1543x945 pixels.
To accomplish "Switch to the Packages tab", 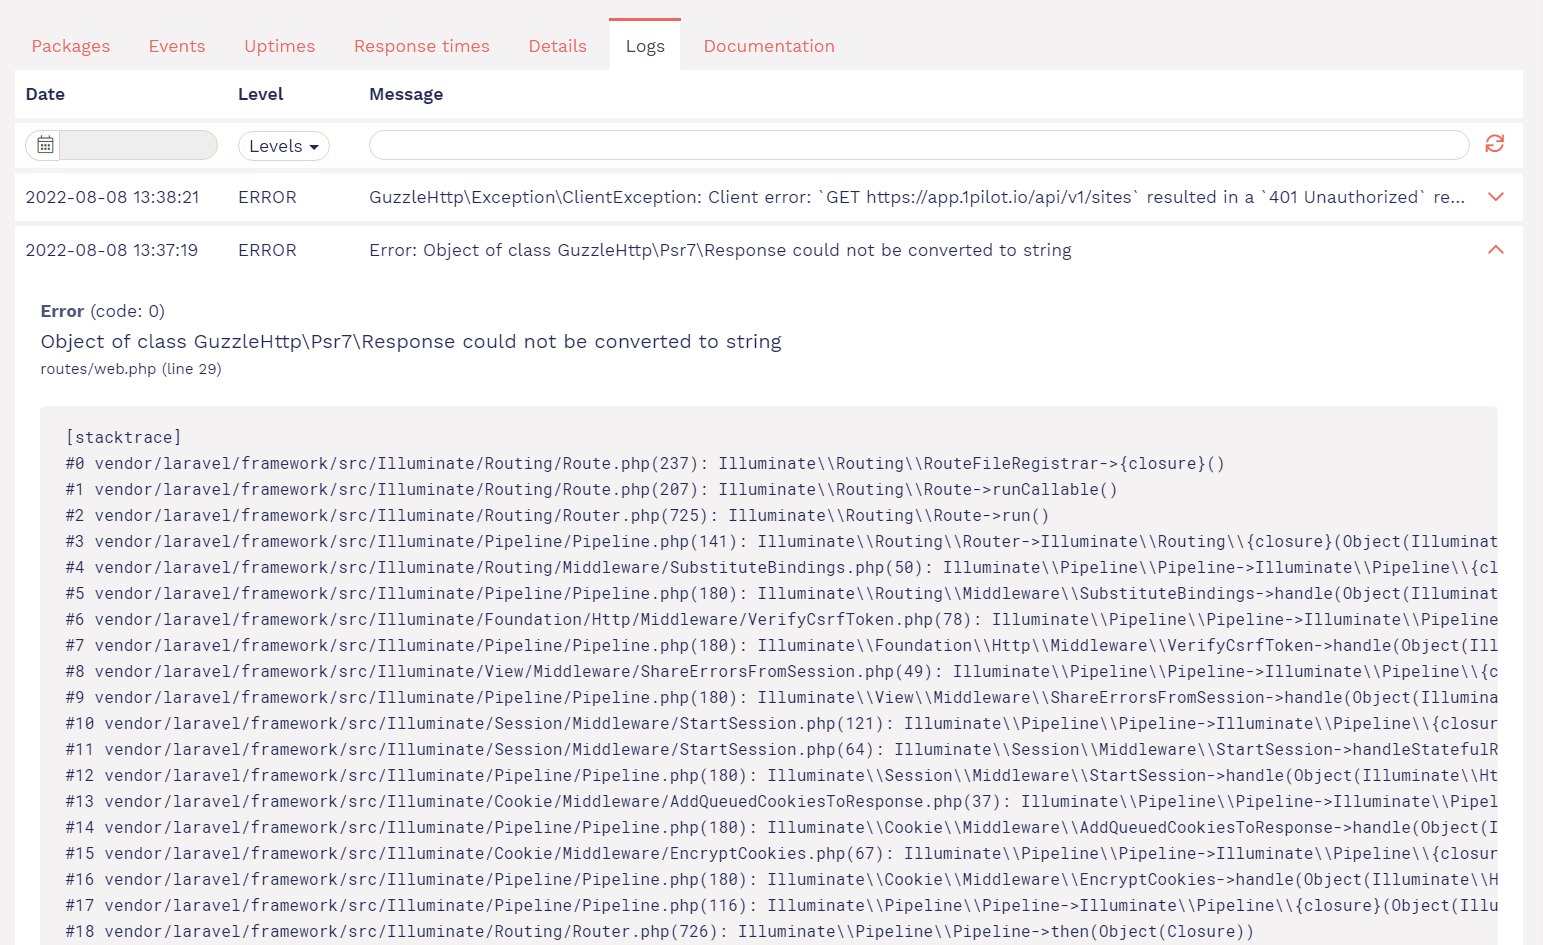I will (x=71, y=46).
